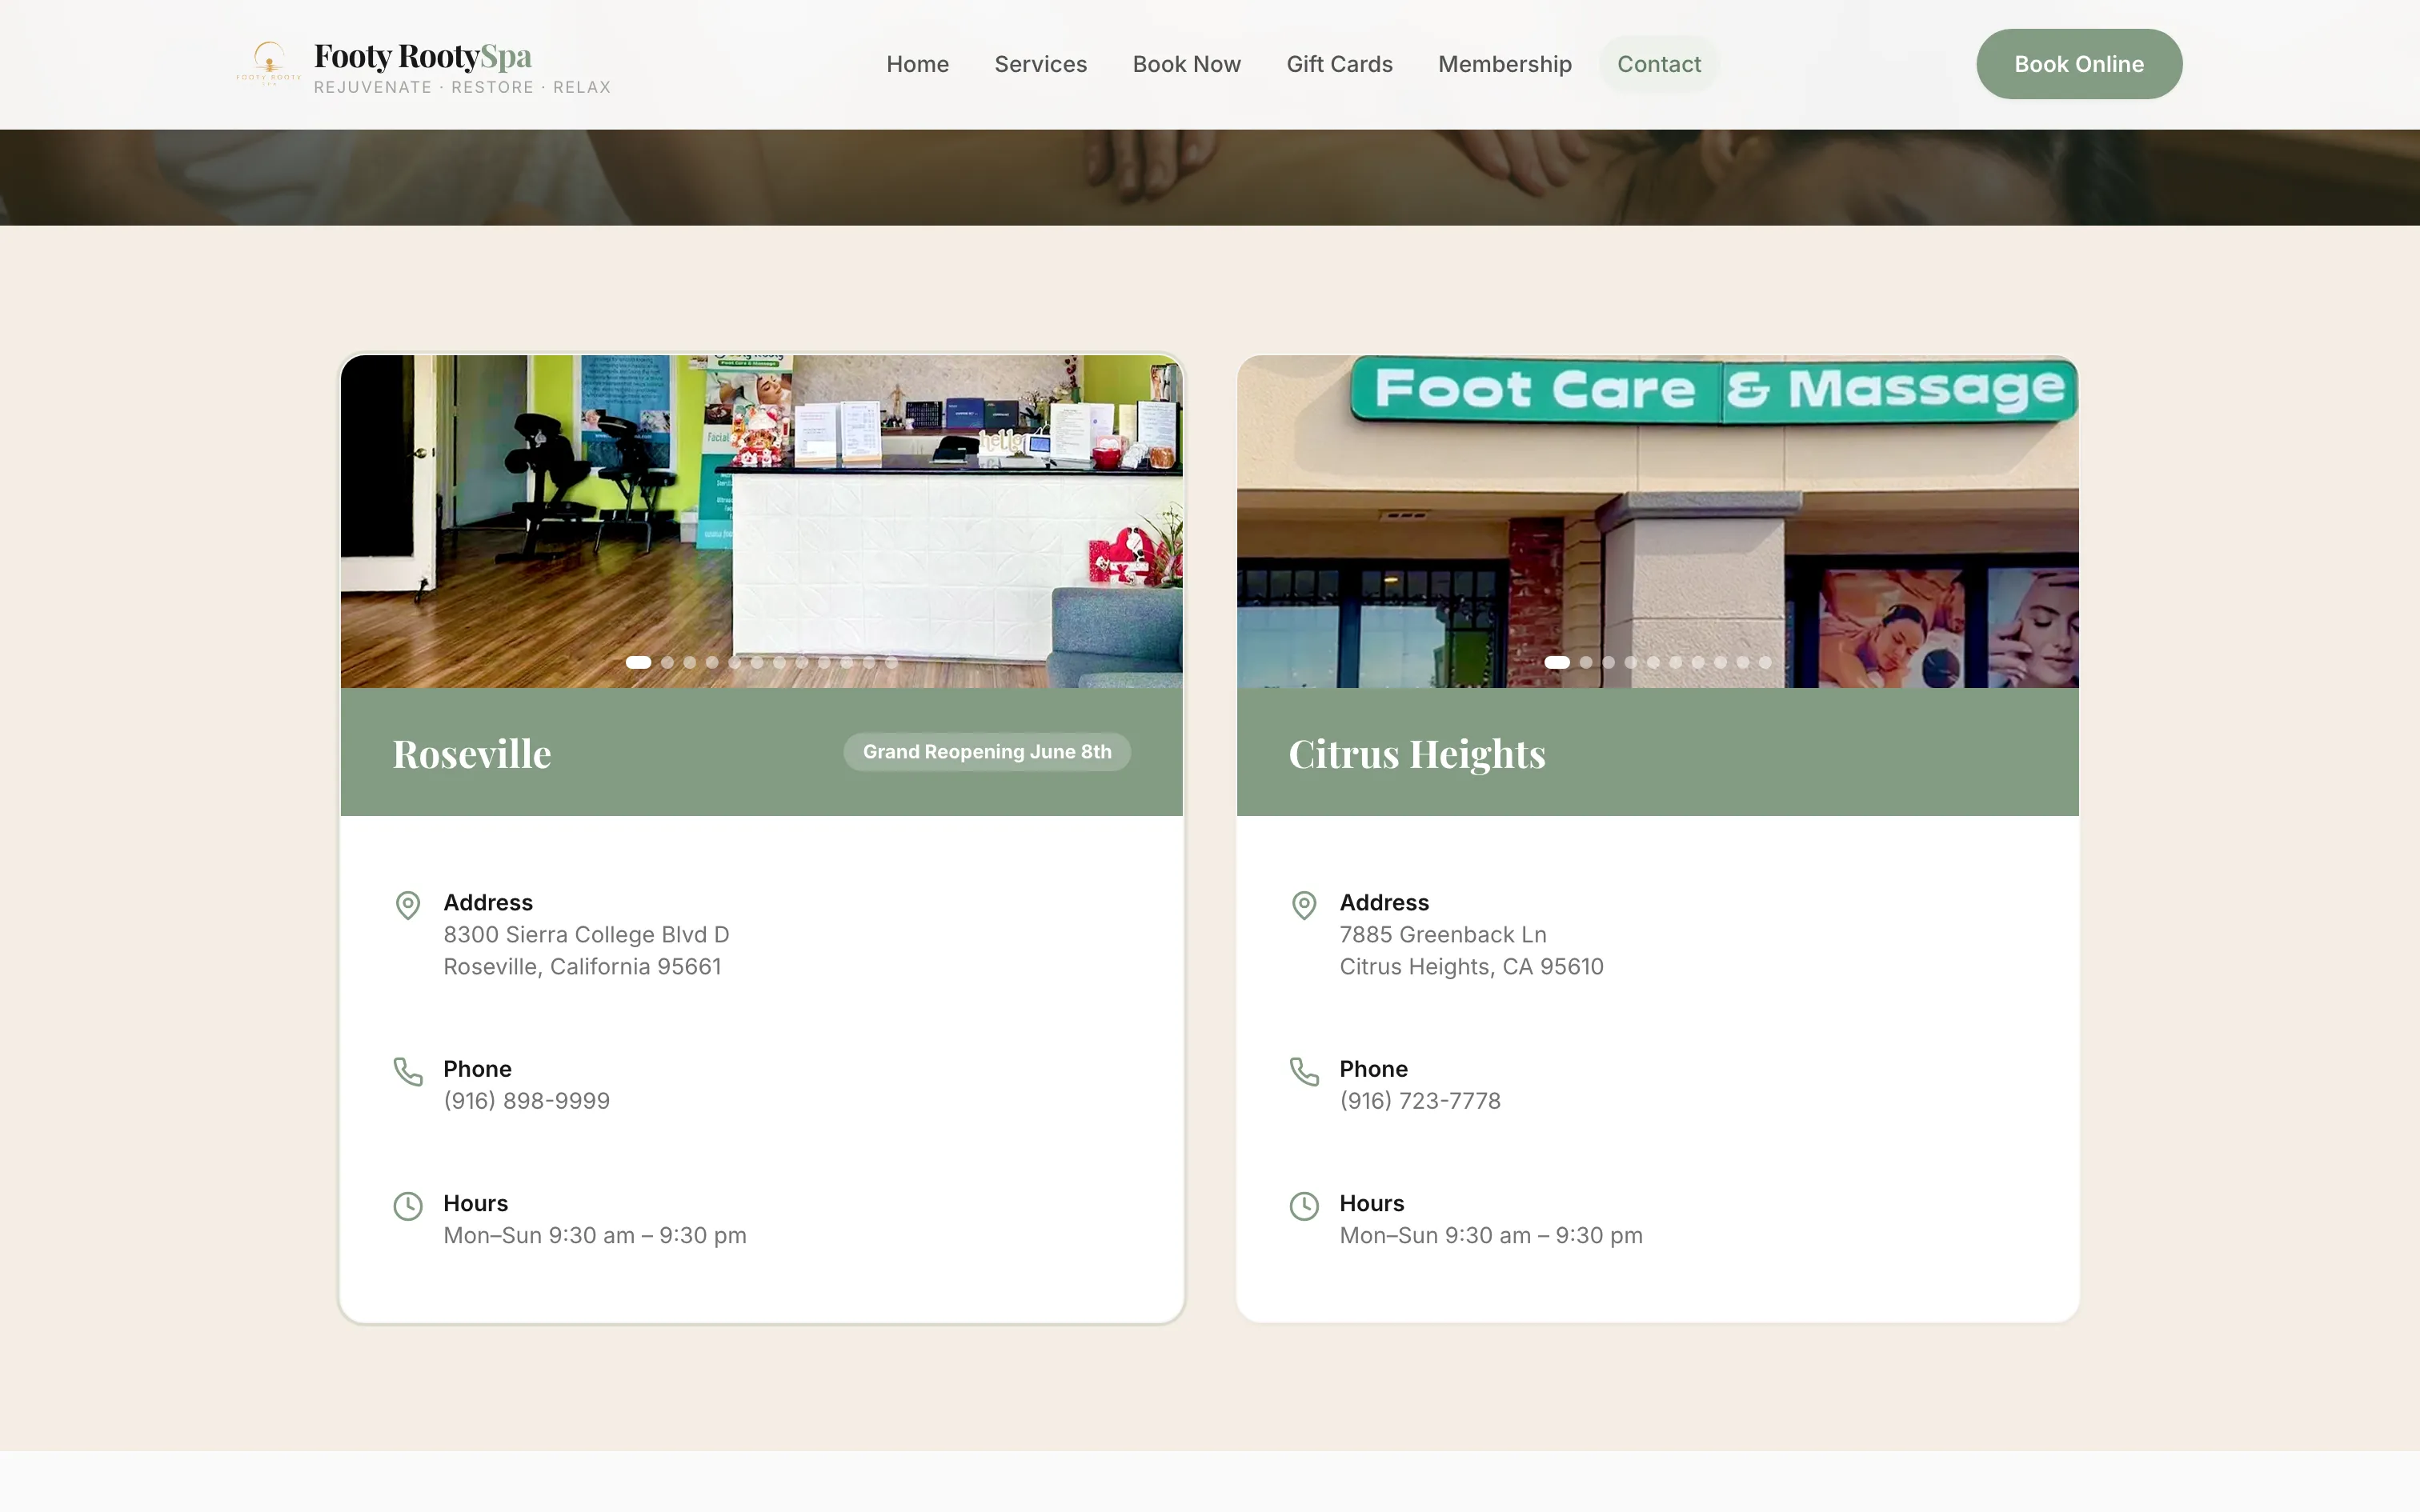Click phone number (916) 723-7778
2420x1512 pixels.
[1419, 1100]
